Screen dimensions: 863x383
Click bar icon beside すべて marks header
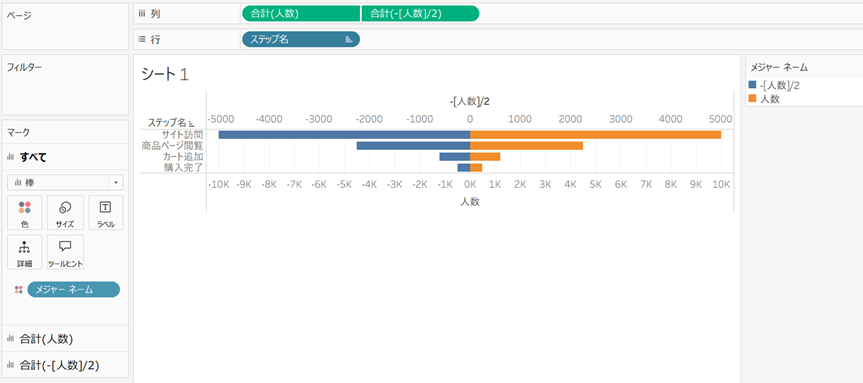pos(10,157)
